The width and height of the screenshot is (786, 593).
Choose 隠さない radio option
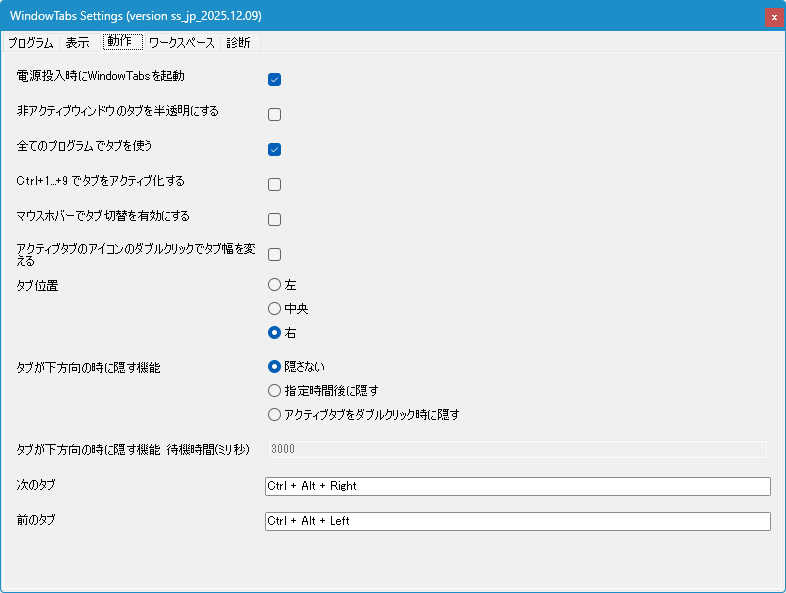[x=296, y=366]
